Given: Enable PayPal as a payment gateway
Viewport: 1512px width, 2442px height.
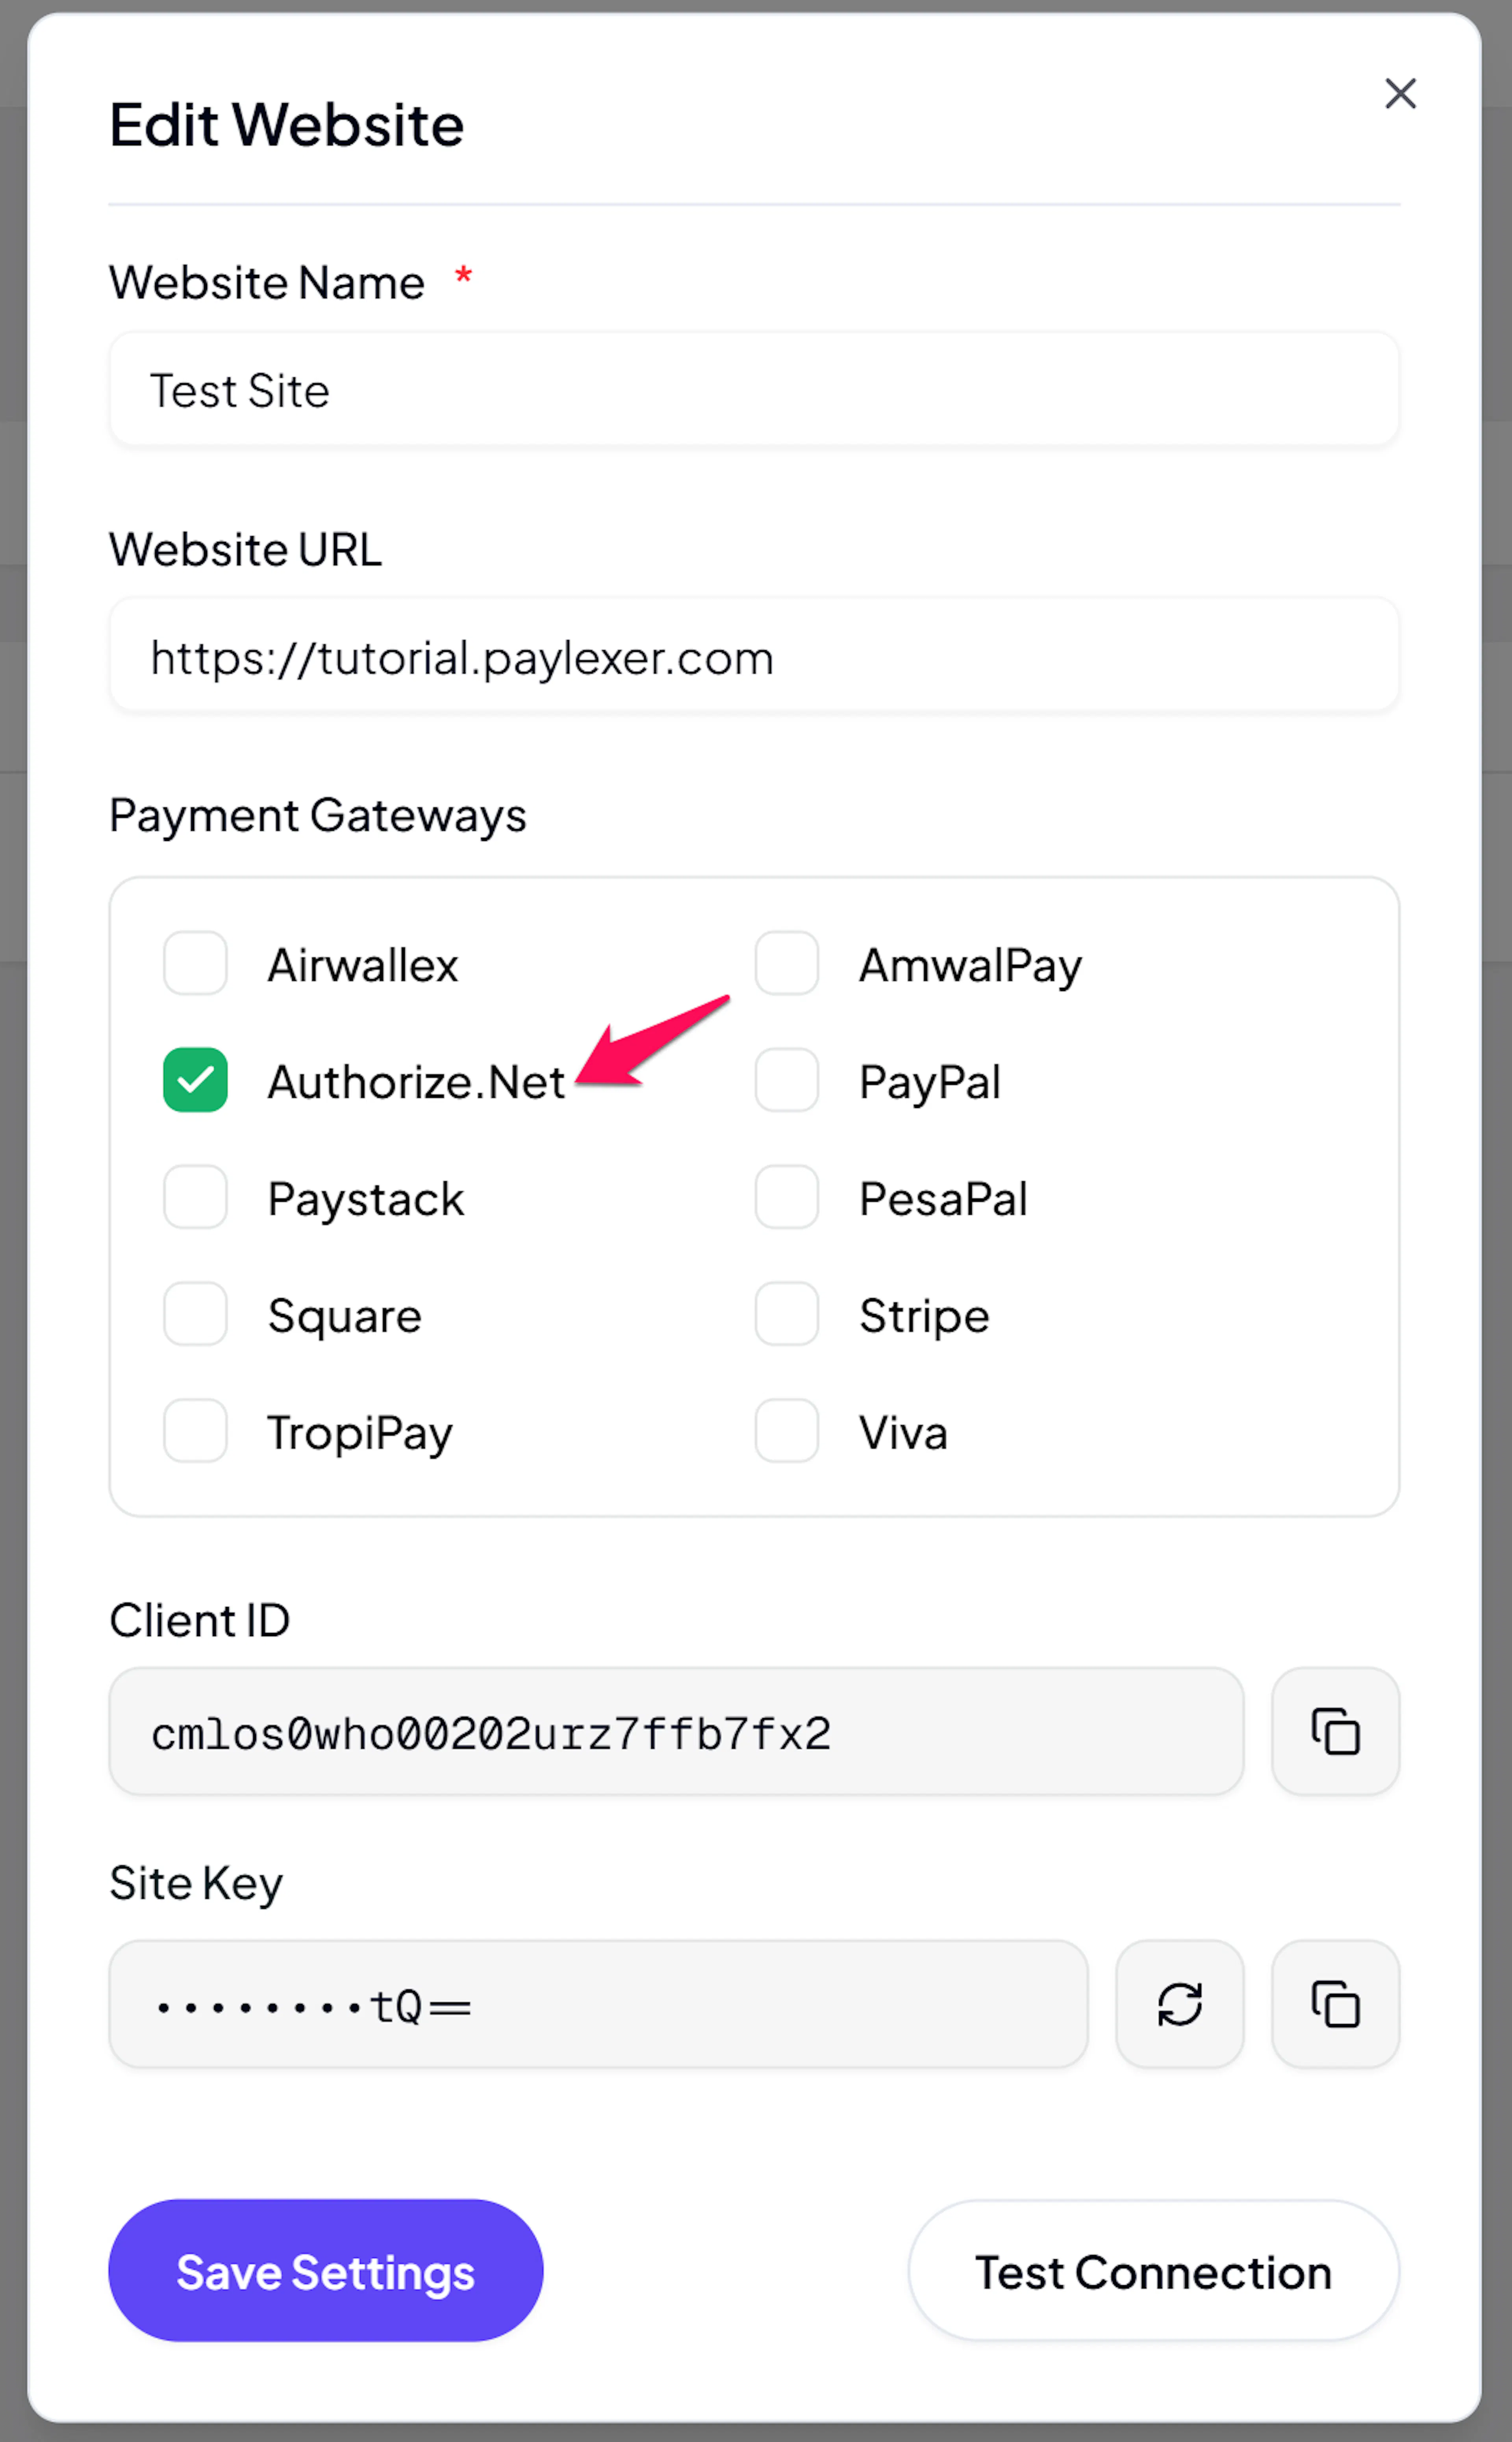Looking at the screenshot, I should point(787,1080).
